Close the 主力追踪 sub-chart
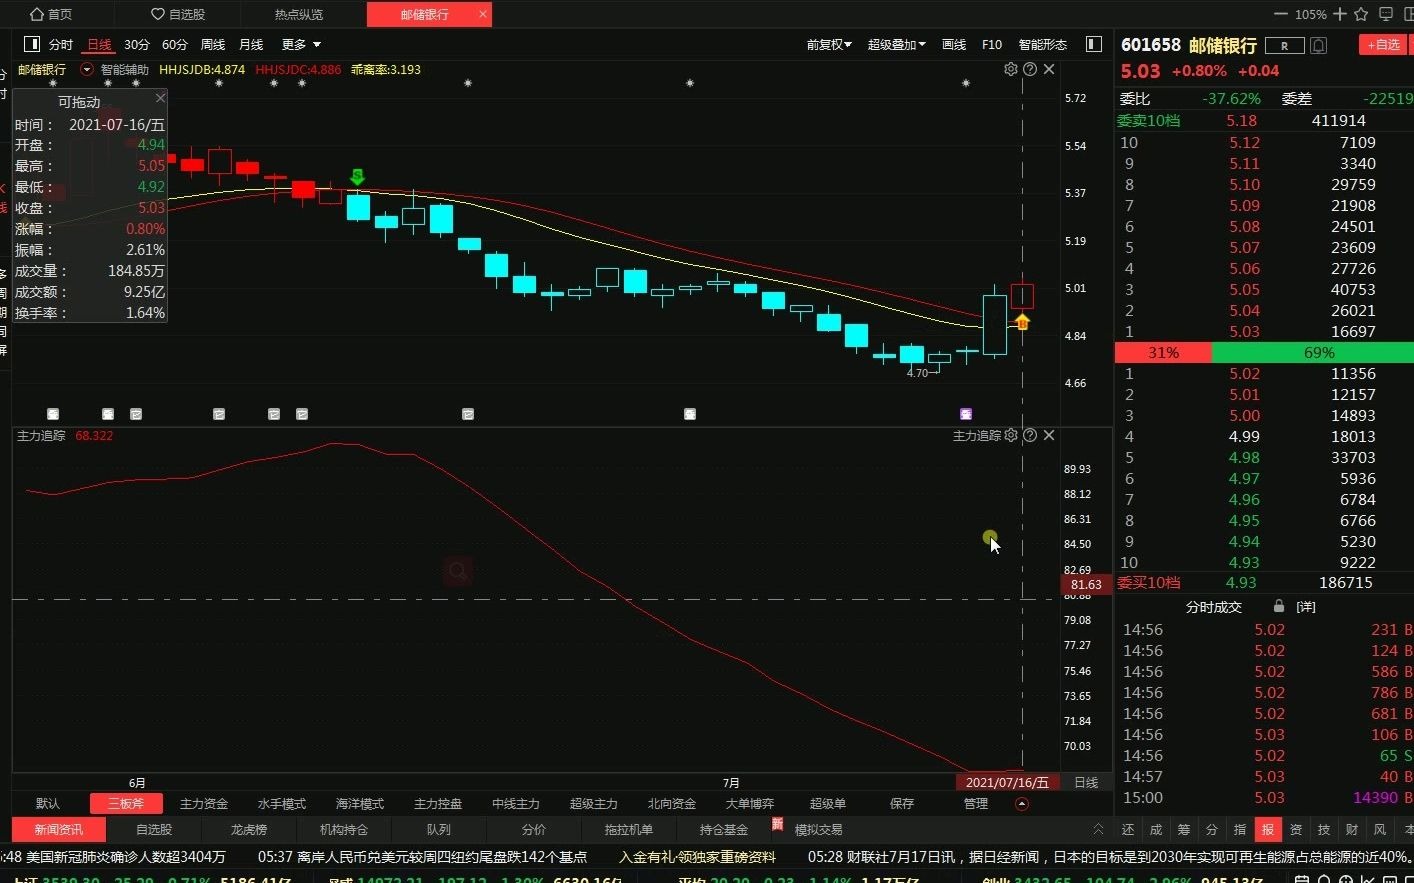The image size is (1414, 883). coord(1049,435)
